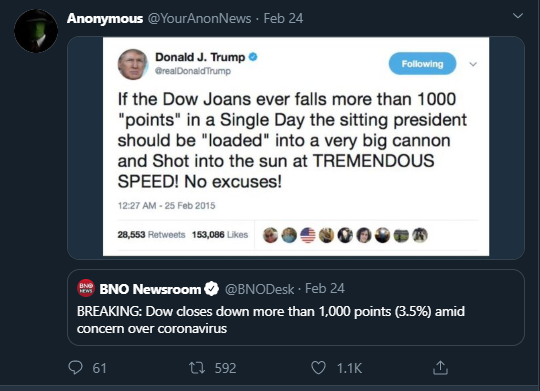Open the @YourAnonNews handle
This screenshot has height=391, width=540.
pyautogui.click(x=199, y=18)
